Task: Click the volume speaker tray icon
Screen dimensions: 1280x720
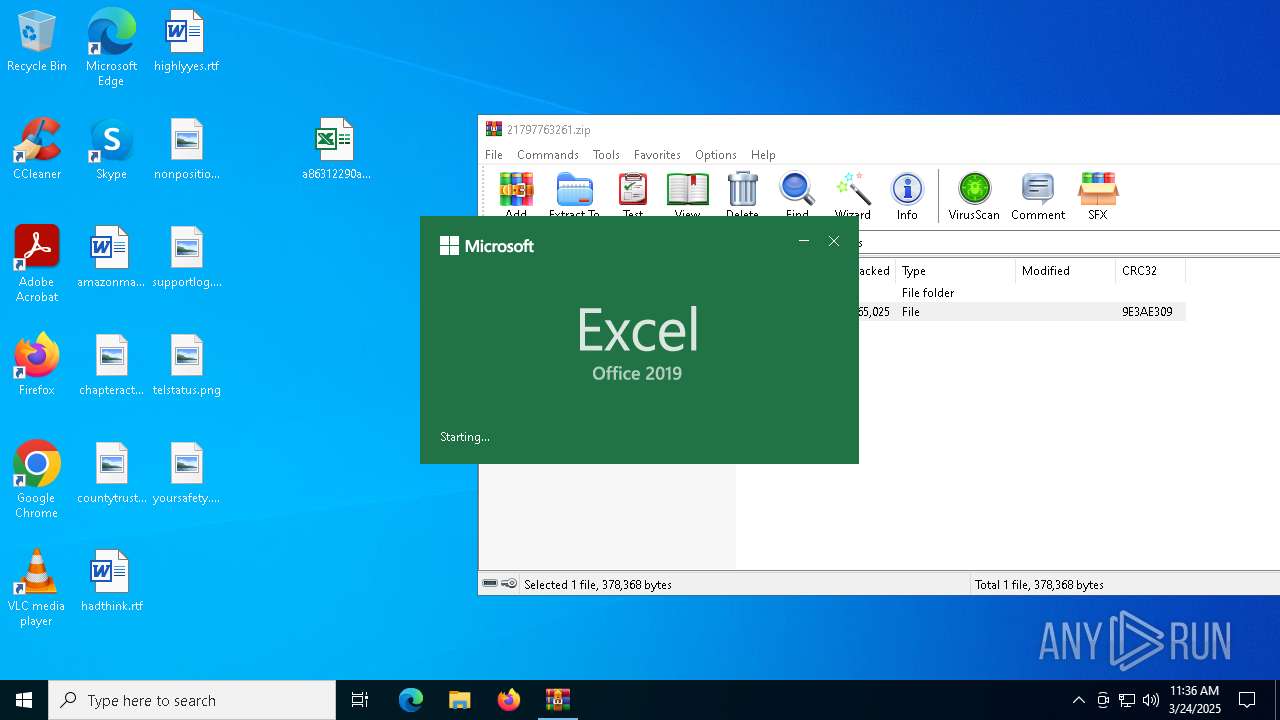Action: (x=1151, y=700)
